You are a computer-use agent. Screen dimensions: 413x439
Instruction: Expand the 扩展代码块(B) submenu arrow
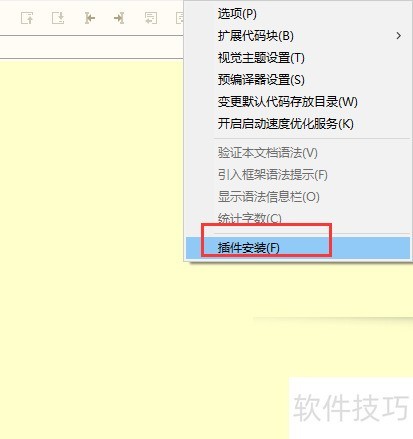(399, 36)
